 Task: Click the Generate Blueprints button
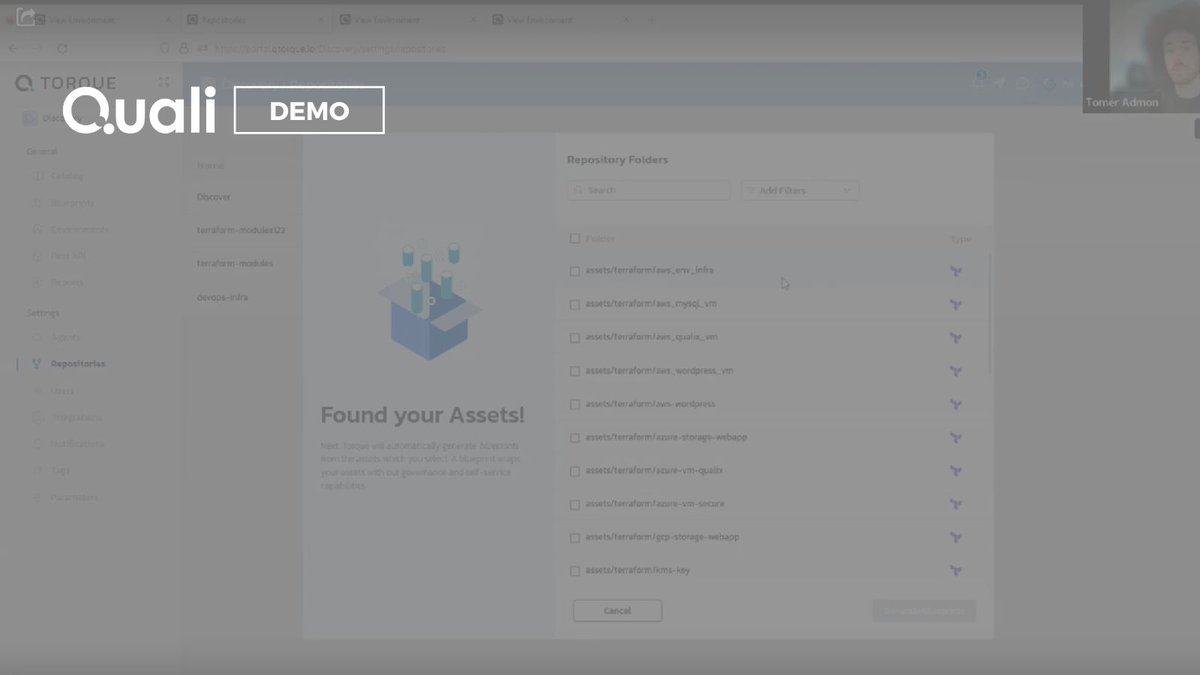pos(924,611)
